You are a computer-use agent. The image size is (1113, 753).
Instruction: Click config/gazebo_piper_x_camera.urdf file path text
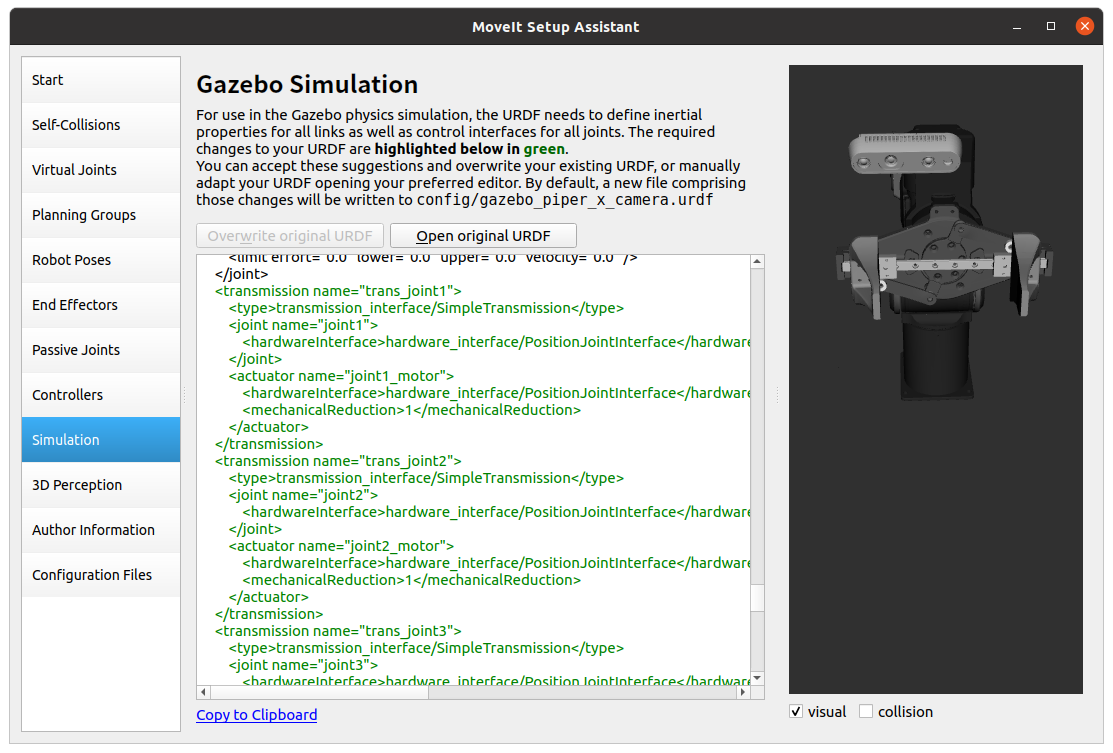point(565,200)
